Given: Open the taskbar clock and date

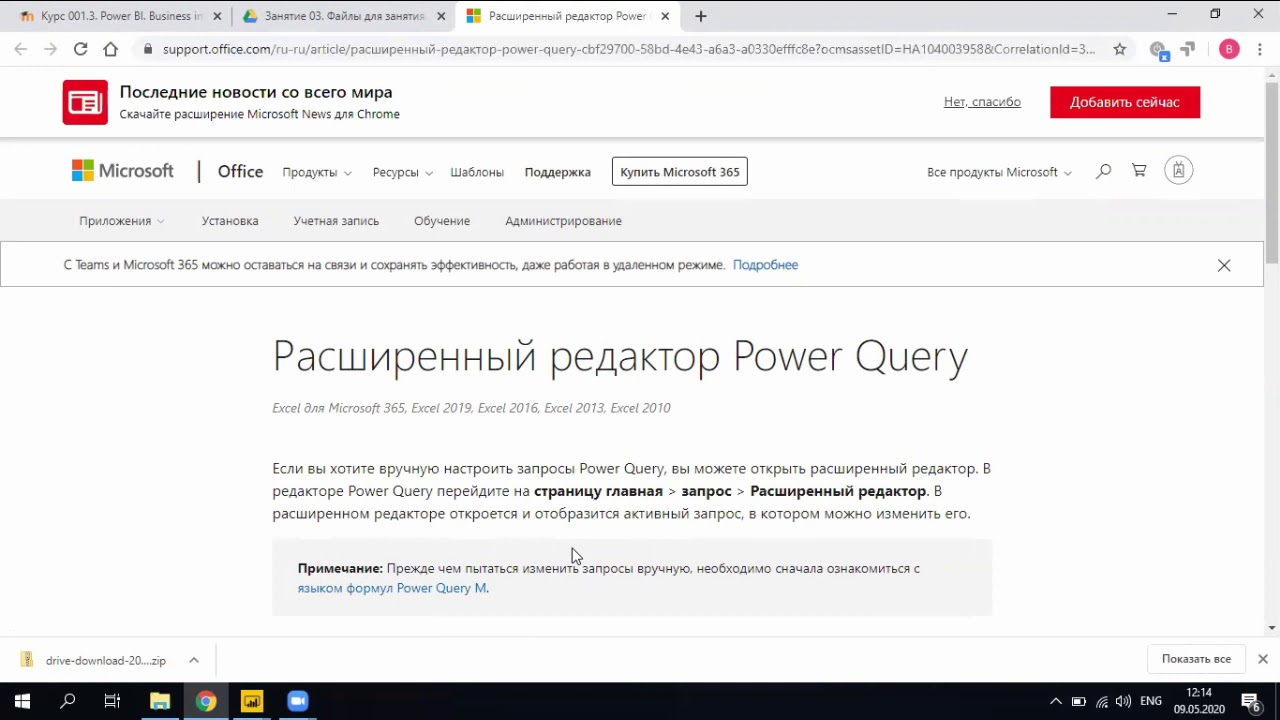Looking at the screenshot, I should (x=1199, y=701).
